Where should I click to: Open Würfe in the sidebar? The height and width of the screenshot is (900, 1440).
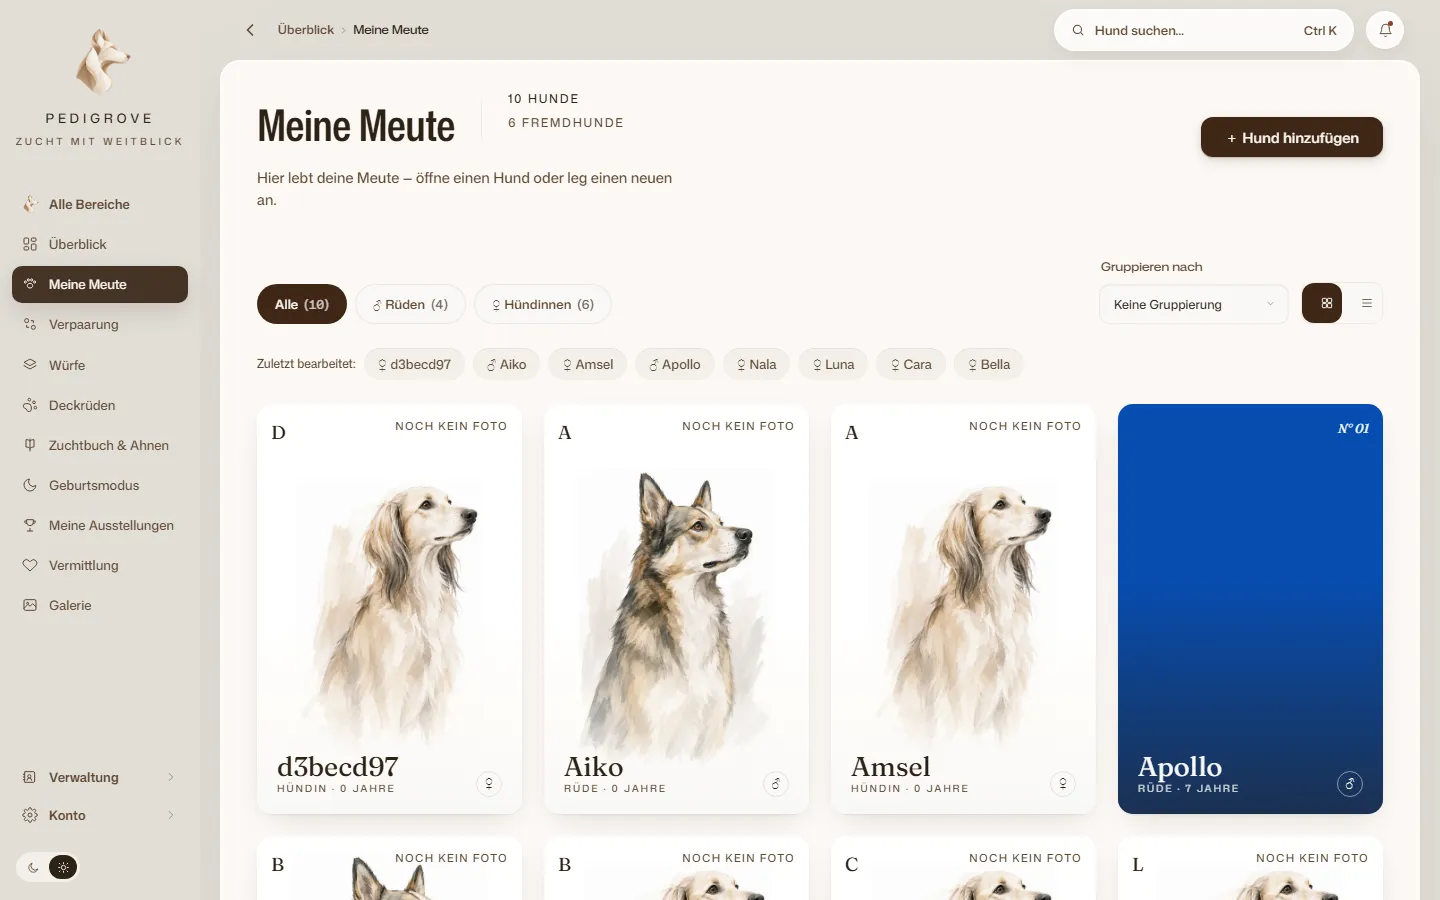click(100, 365)
